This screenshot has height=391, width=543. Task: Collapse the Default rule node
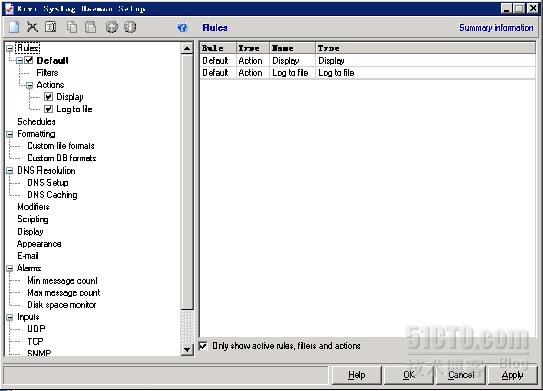[x=19, y=61]
